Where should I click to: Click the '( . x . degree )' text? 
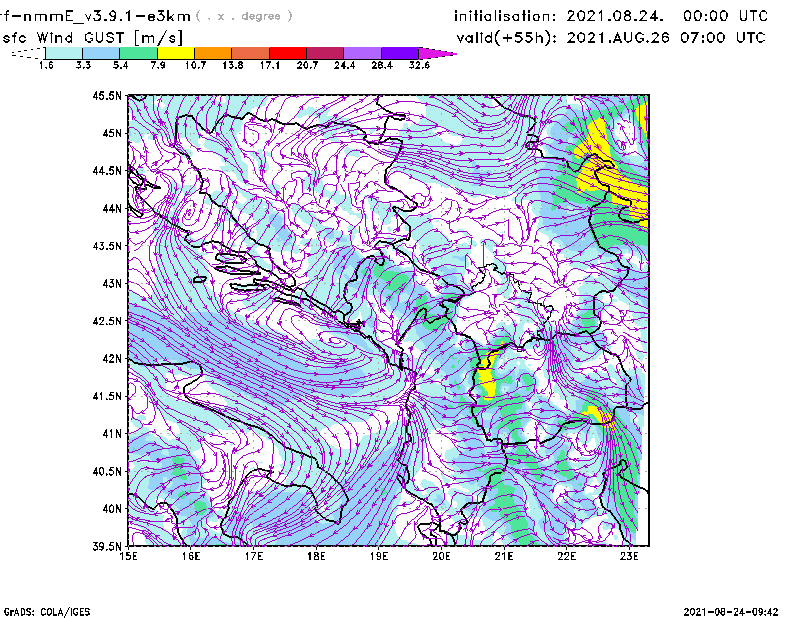coord(244,16)
